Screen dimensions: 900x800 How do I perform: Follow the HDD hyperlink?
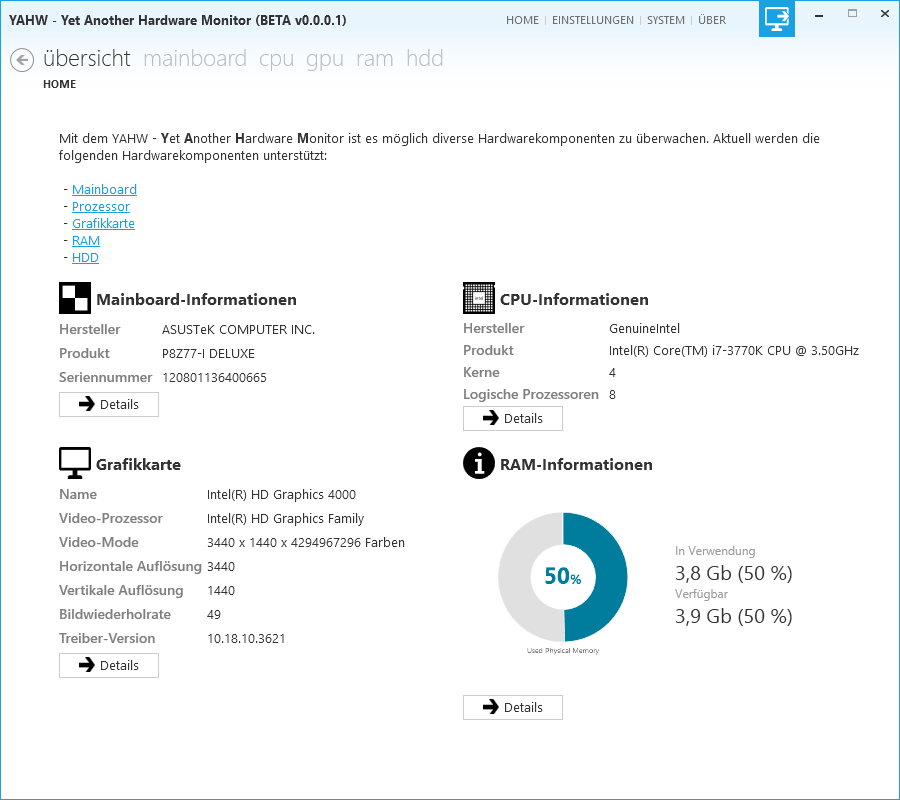(x=86, y=258)
